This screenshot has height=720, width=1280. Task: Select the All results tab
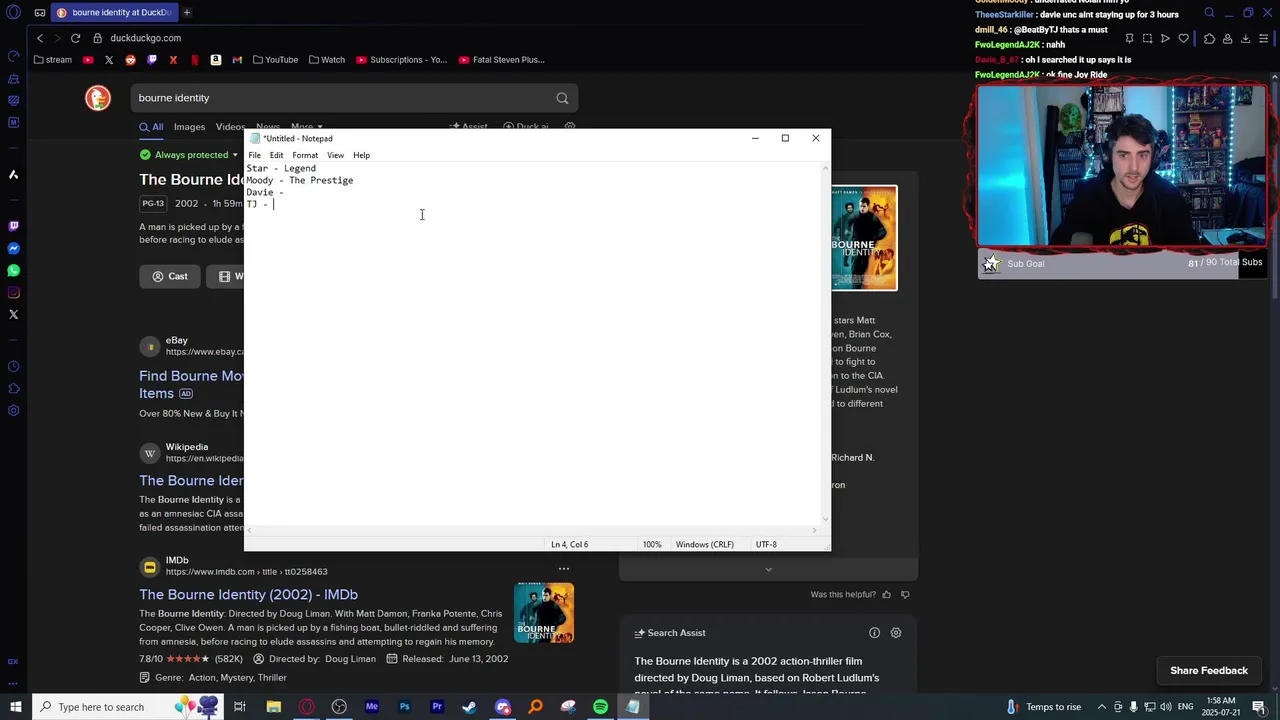[151, 127]
